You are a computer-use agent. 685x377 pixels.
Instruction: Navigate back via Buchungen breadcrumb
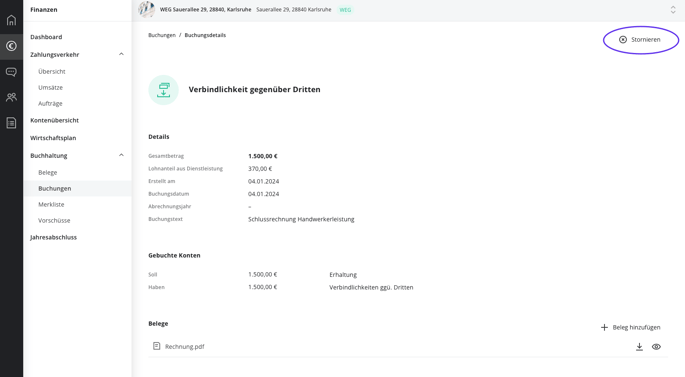[x=162, y=35]
